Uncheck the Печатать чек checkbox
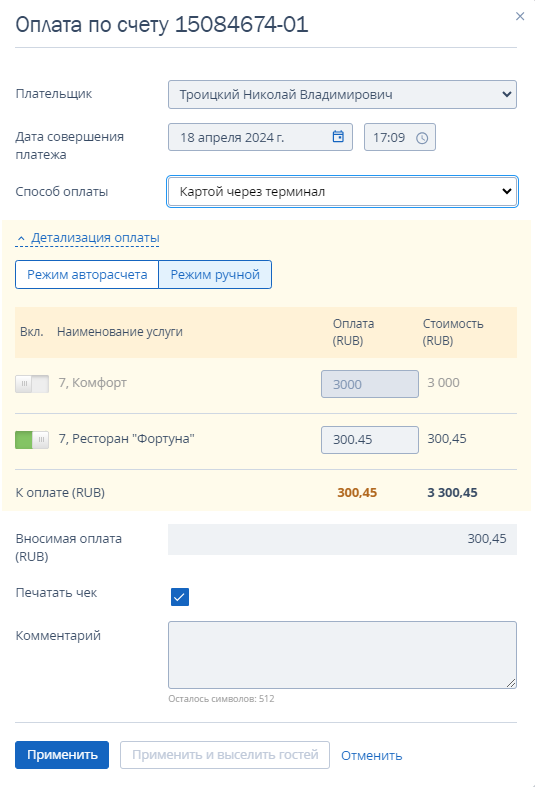 point(180,597)
